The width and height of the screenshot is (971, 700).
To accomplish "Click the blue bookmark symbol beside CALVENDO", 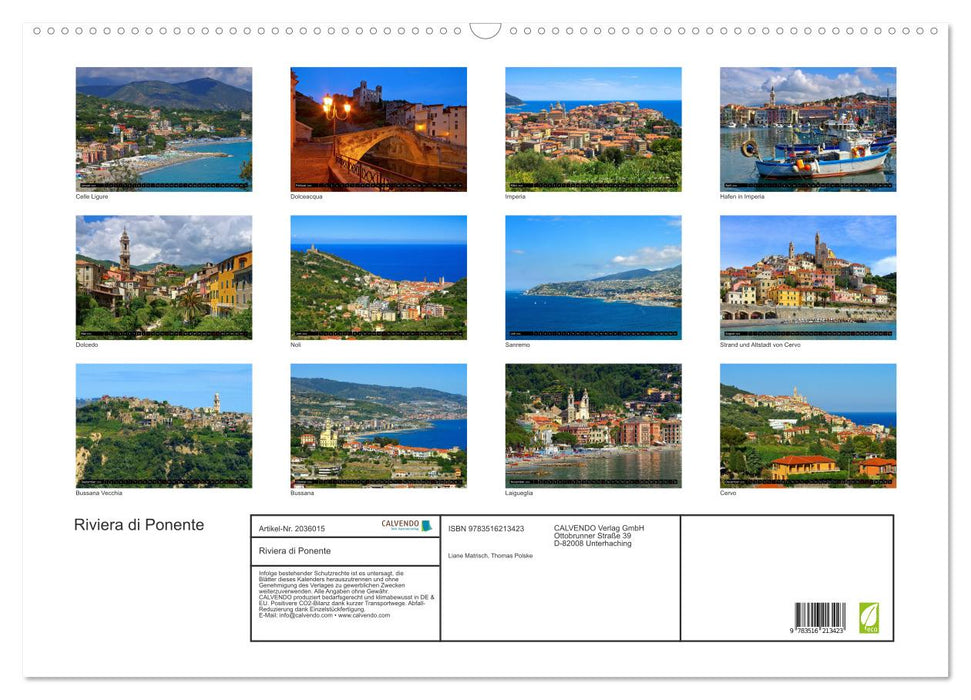I will tap(426, 524).
